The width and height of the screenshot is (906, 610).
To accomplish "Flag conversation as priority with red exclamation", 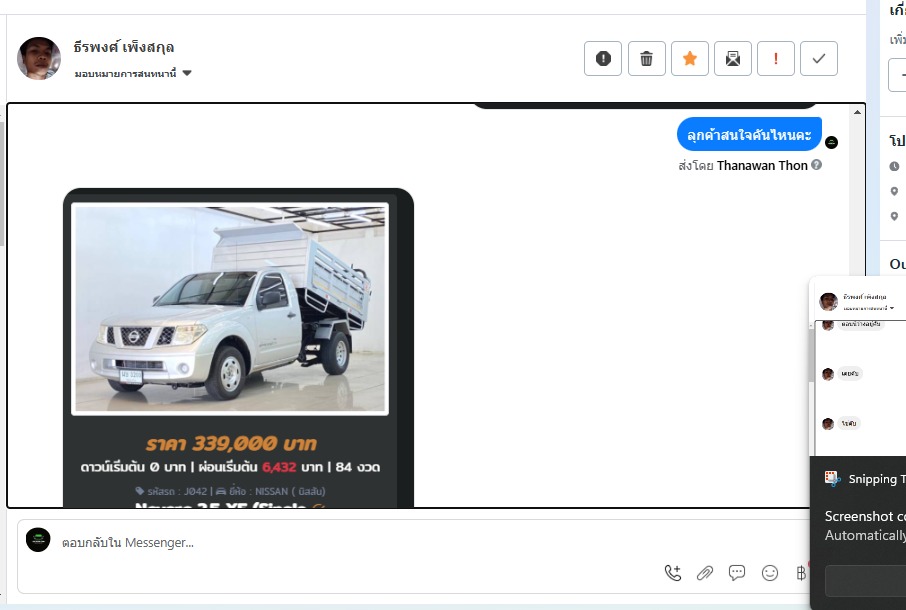I will click(x=775, y=58).
